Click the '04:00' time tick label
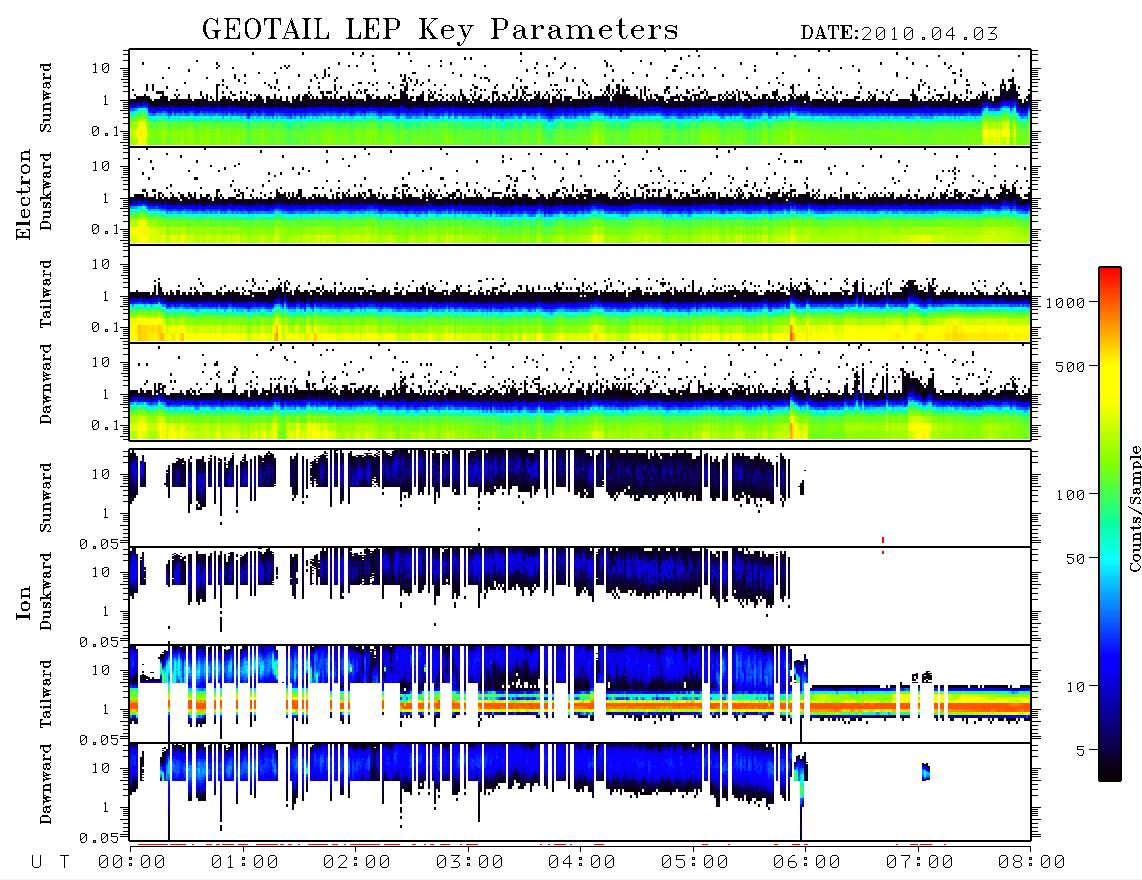1142x880 pixels. coord(581,863)
